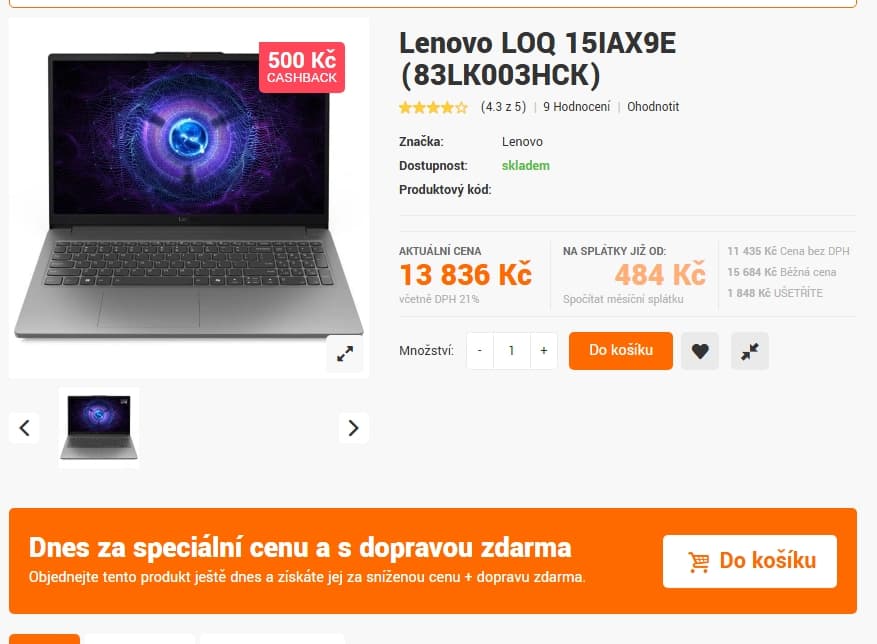
Task: Click cart icon in orange banner
Action: point(699,561)
